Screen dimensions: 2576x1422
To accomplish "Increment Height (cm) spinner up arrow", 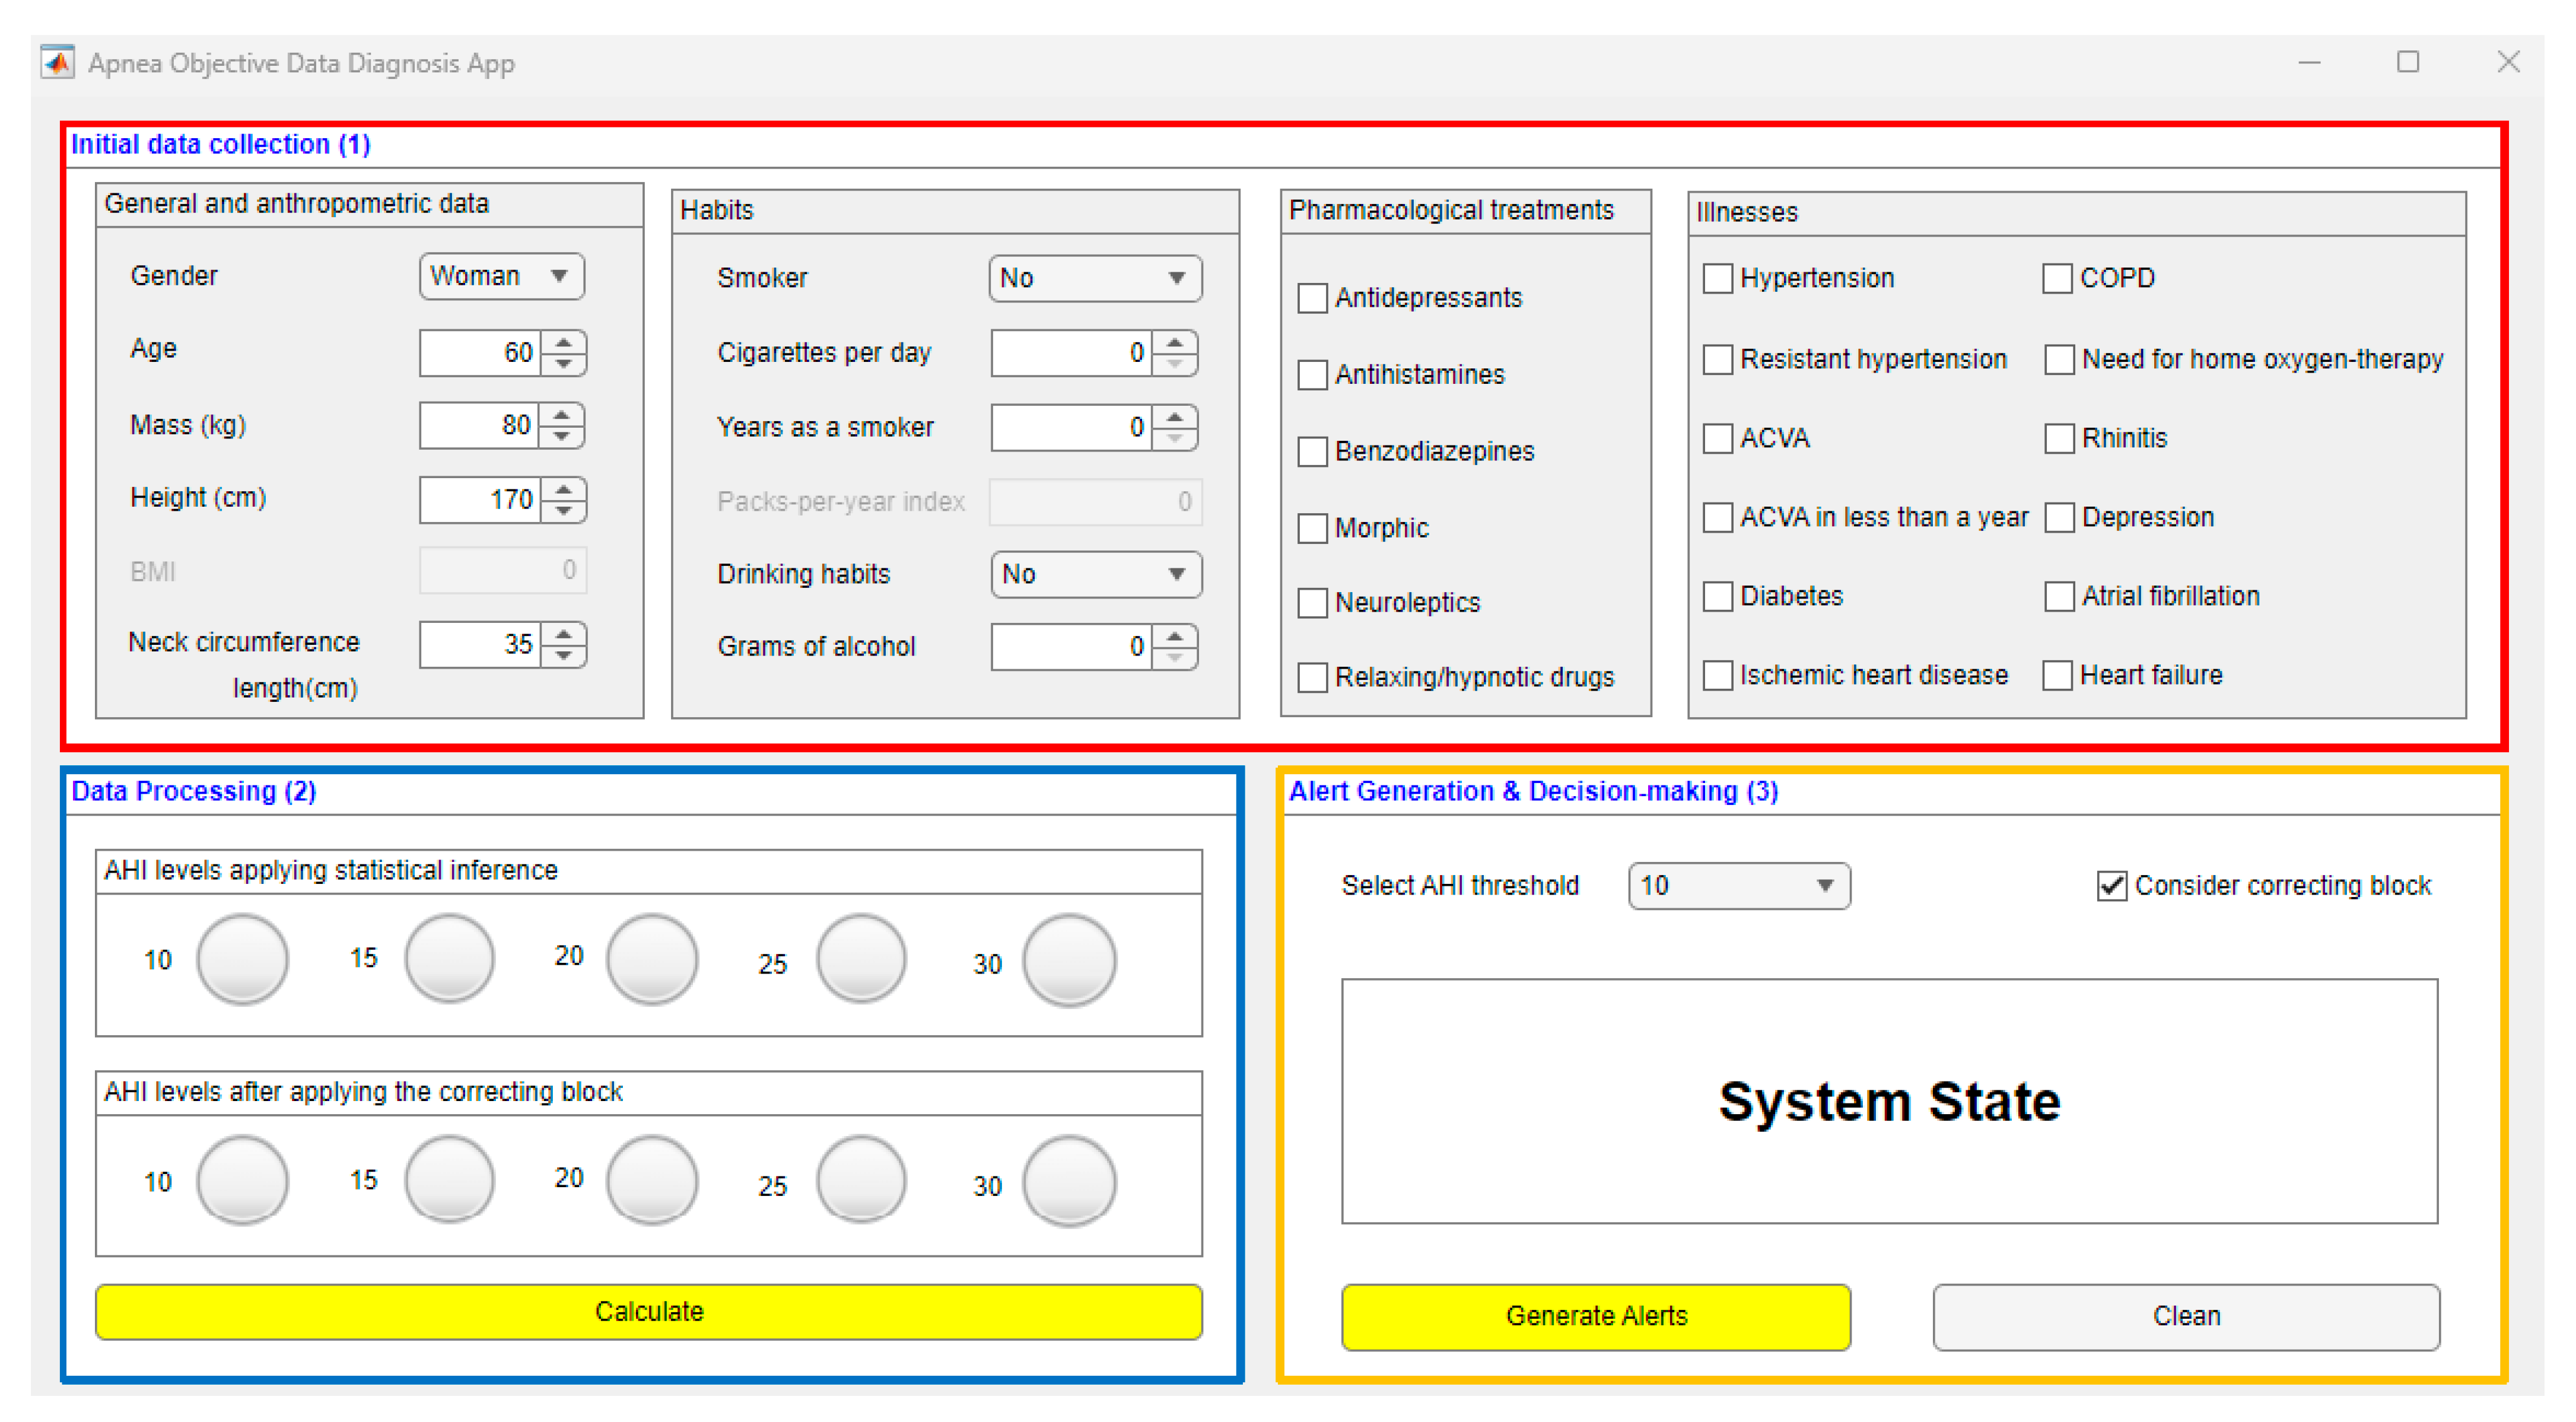I will pyautogui.click(x=564, y=489).
